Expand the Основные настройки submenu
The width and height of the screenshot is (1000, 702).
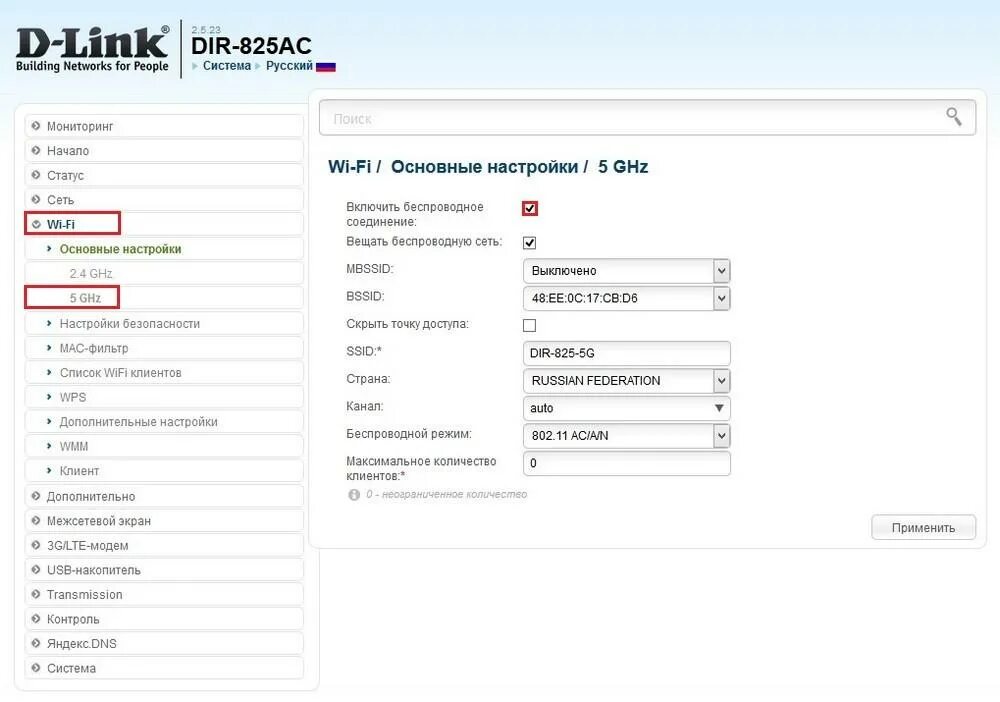164,249
